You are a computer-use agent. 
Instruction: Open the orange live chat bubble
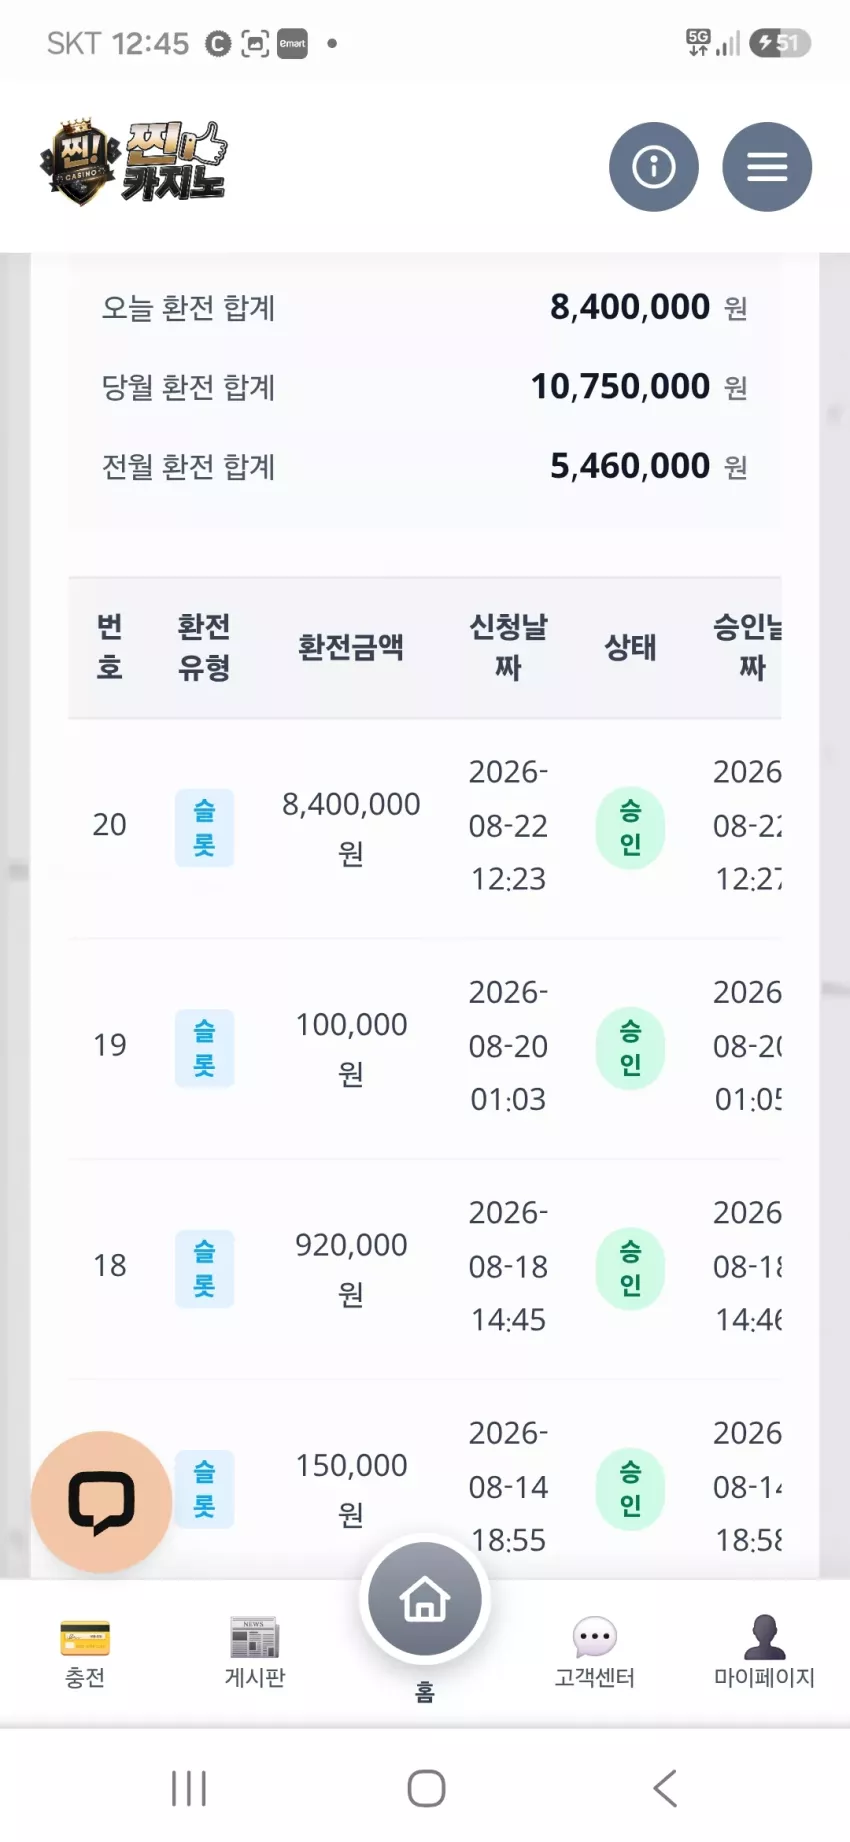click(101, 1502)
